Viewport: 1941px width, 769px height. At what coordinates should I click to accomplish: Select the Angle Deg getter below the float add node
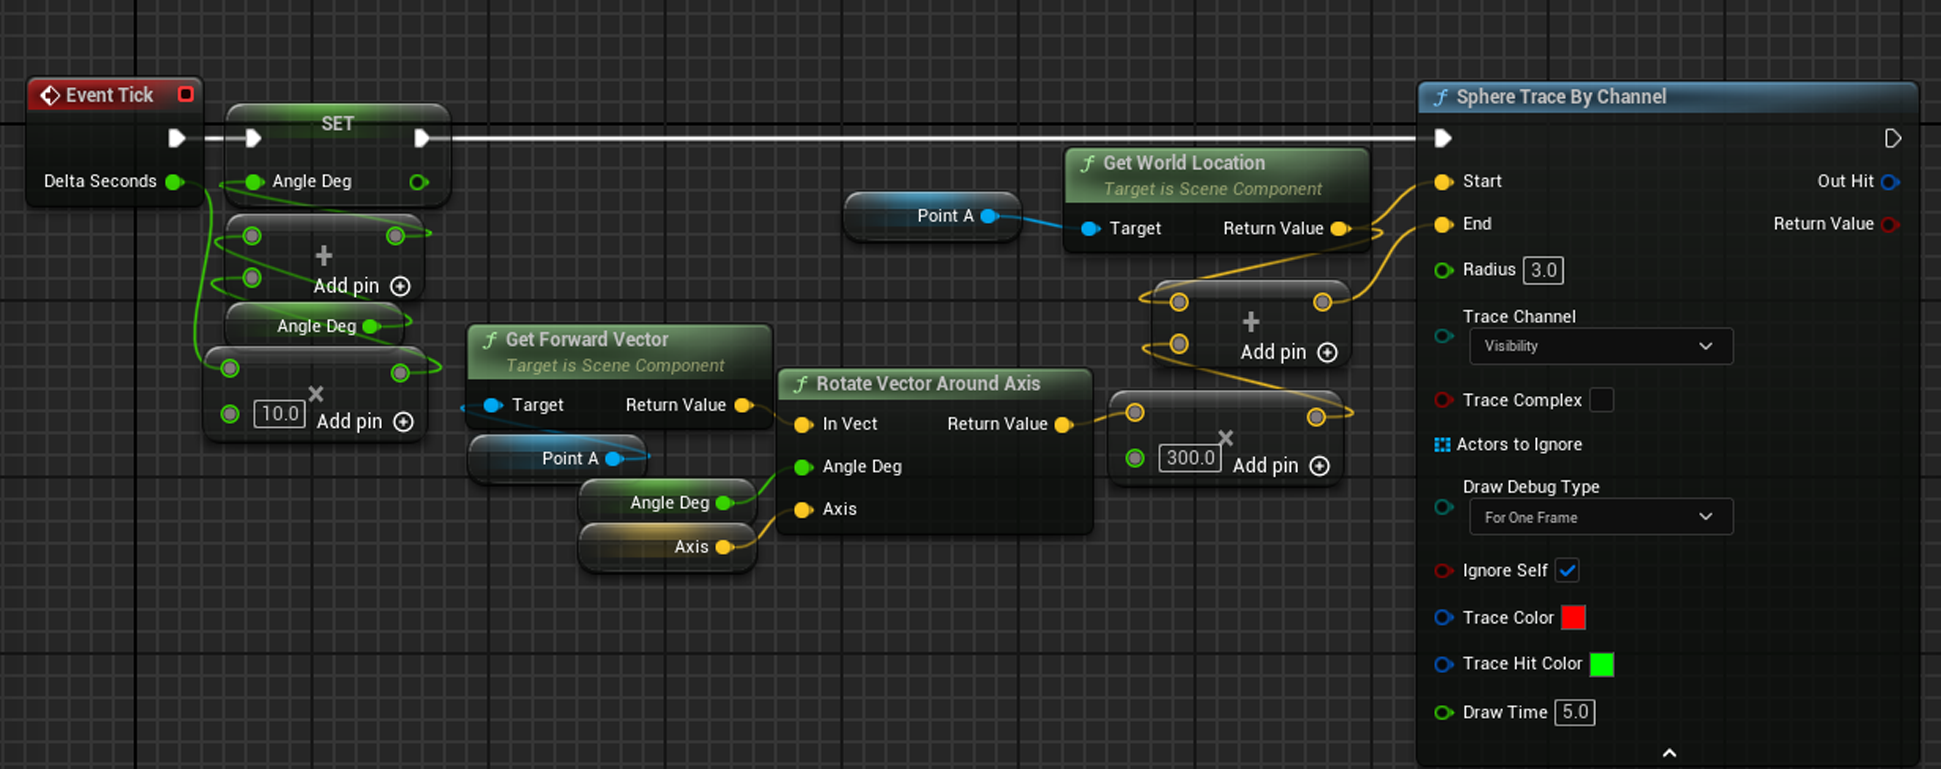pos(315,326)
